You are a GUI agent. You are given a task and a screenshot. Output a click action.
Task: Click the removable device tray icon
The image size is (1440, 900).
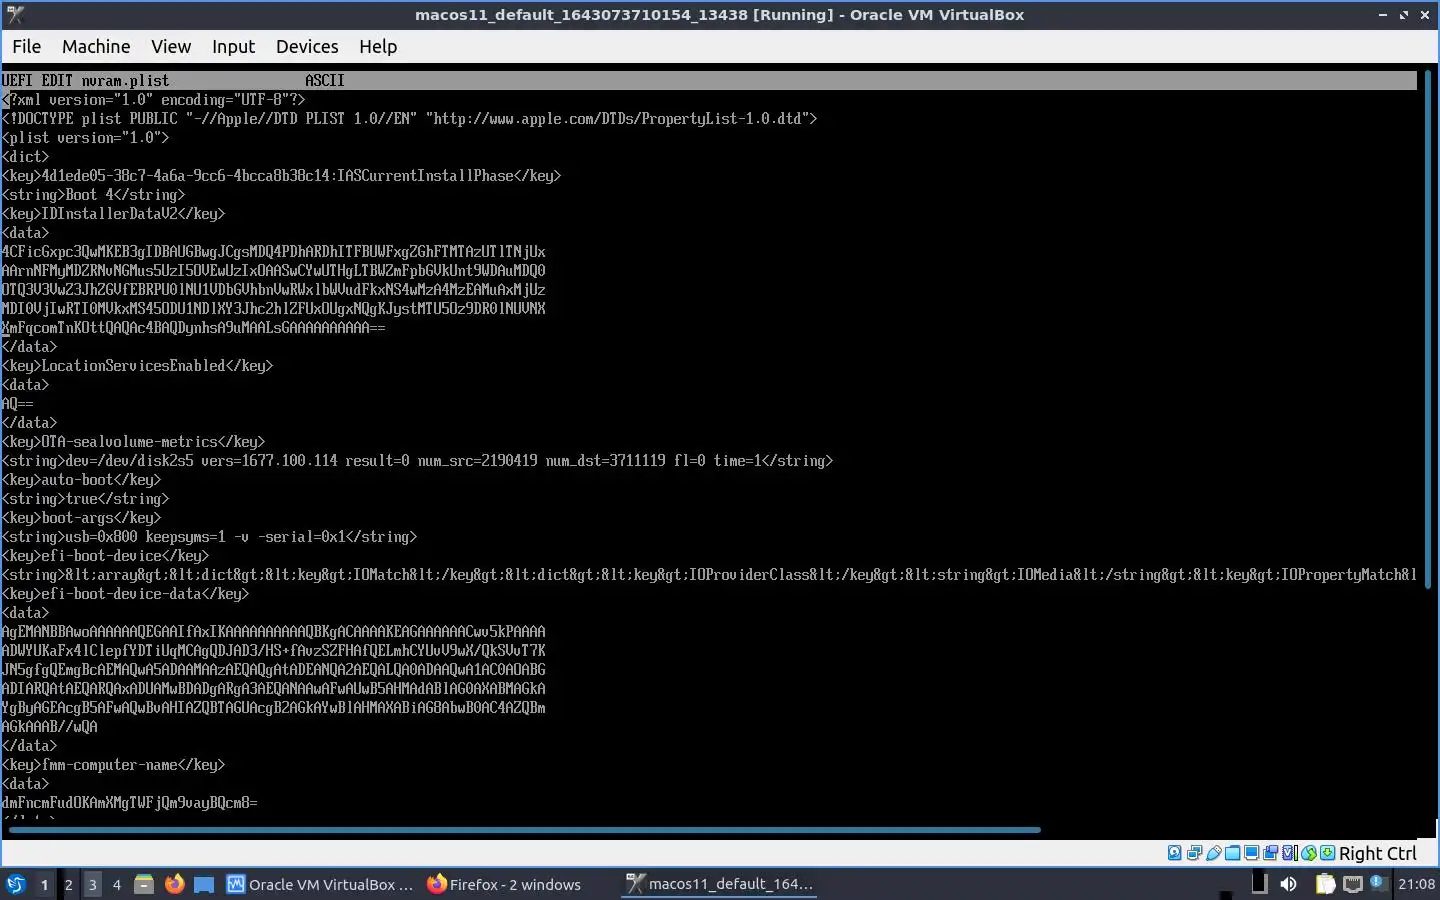coord(1259,883)
